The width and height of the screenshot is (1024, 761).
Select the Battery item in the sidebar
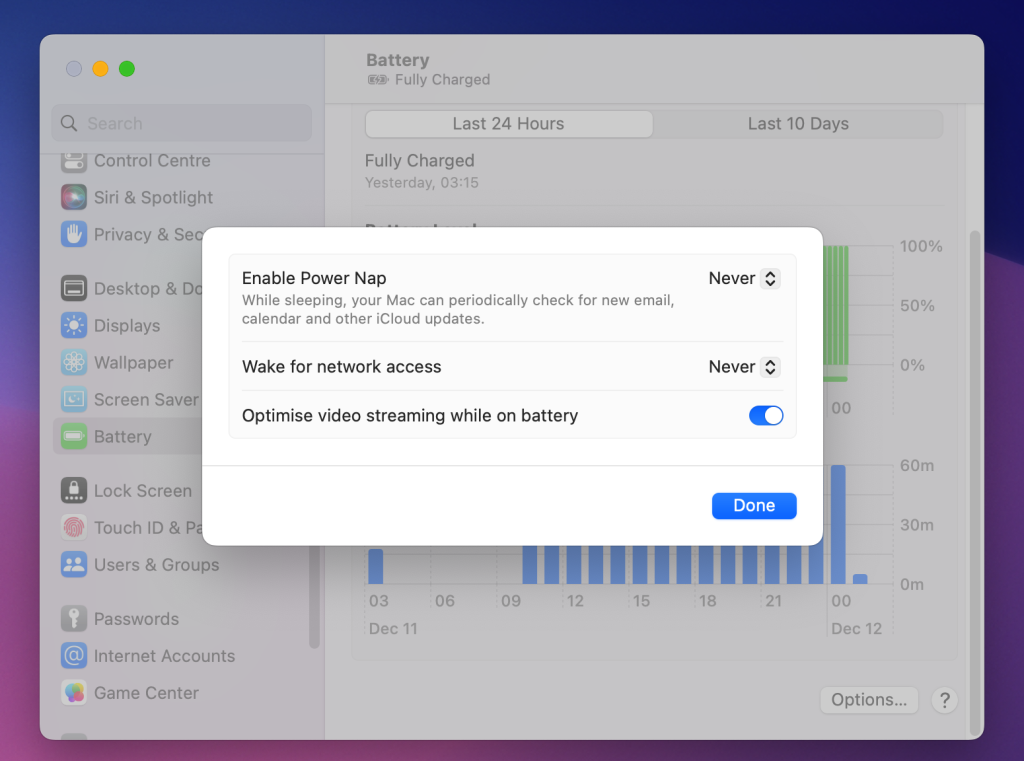tap(122, 436)
